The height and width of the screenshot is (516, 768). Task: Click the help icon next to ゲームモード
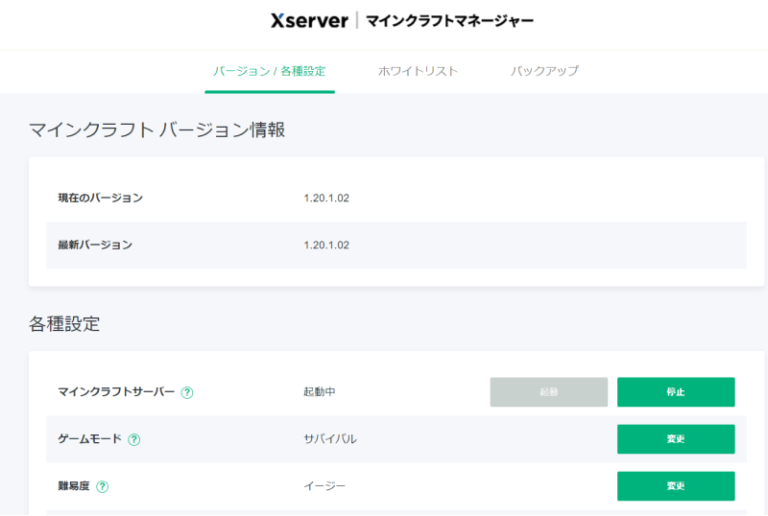pyautogui.click(x=134, y=439)
